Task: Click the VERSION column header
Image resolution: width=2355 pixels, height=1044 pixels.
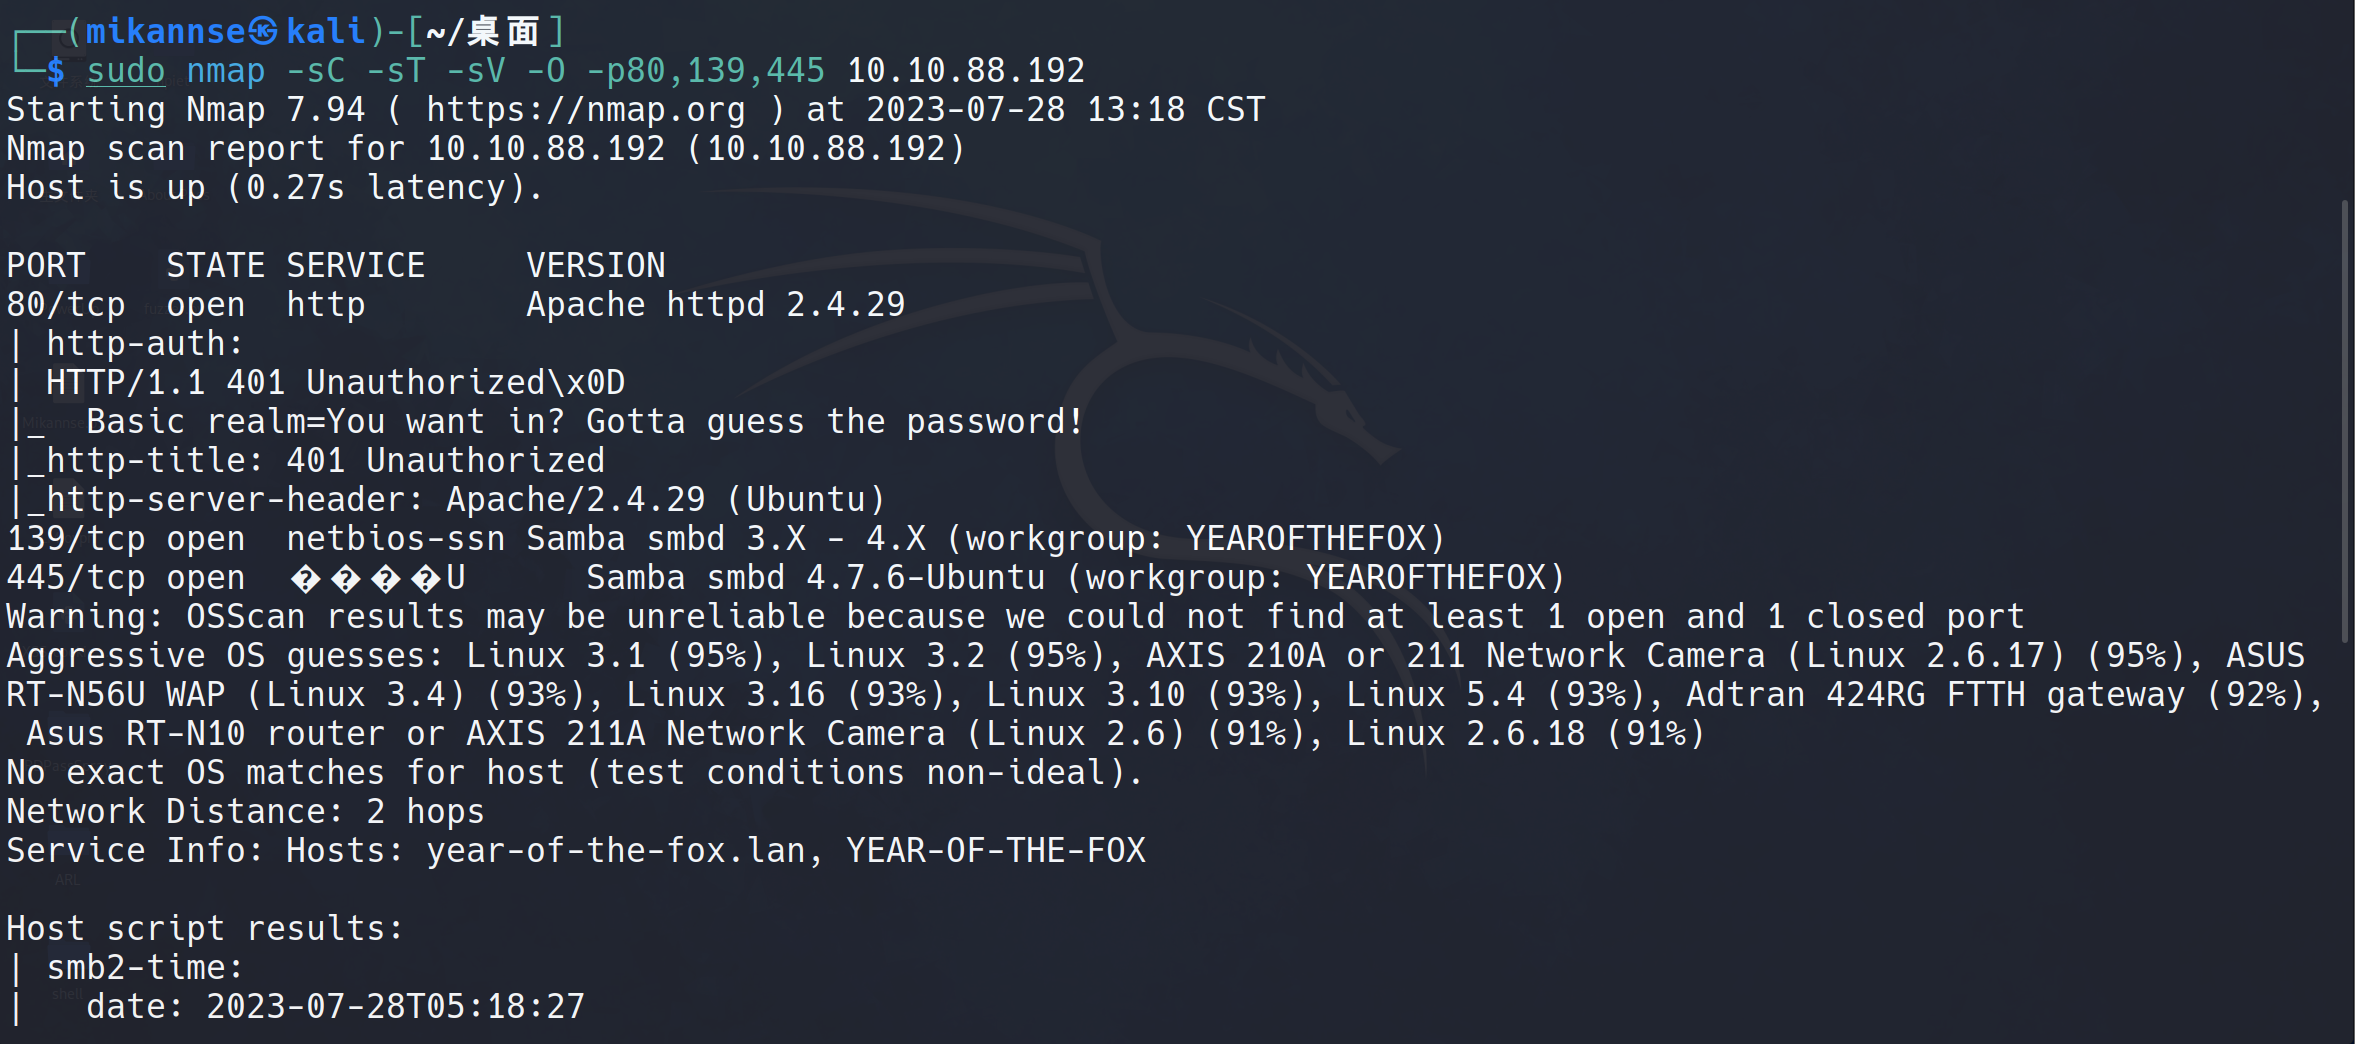Action: click(596, 266)
